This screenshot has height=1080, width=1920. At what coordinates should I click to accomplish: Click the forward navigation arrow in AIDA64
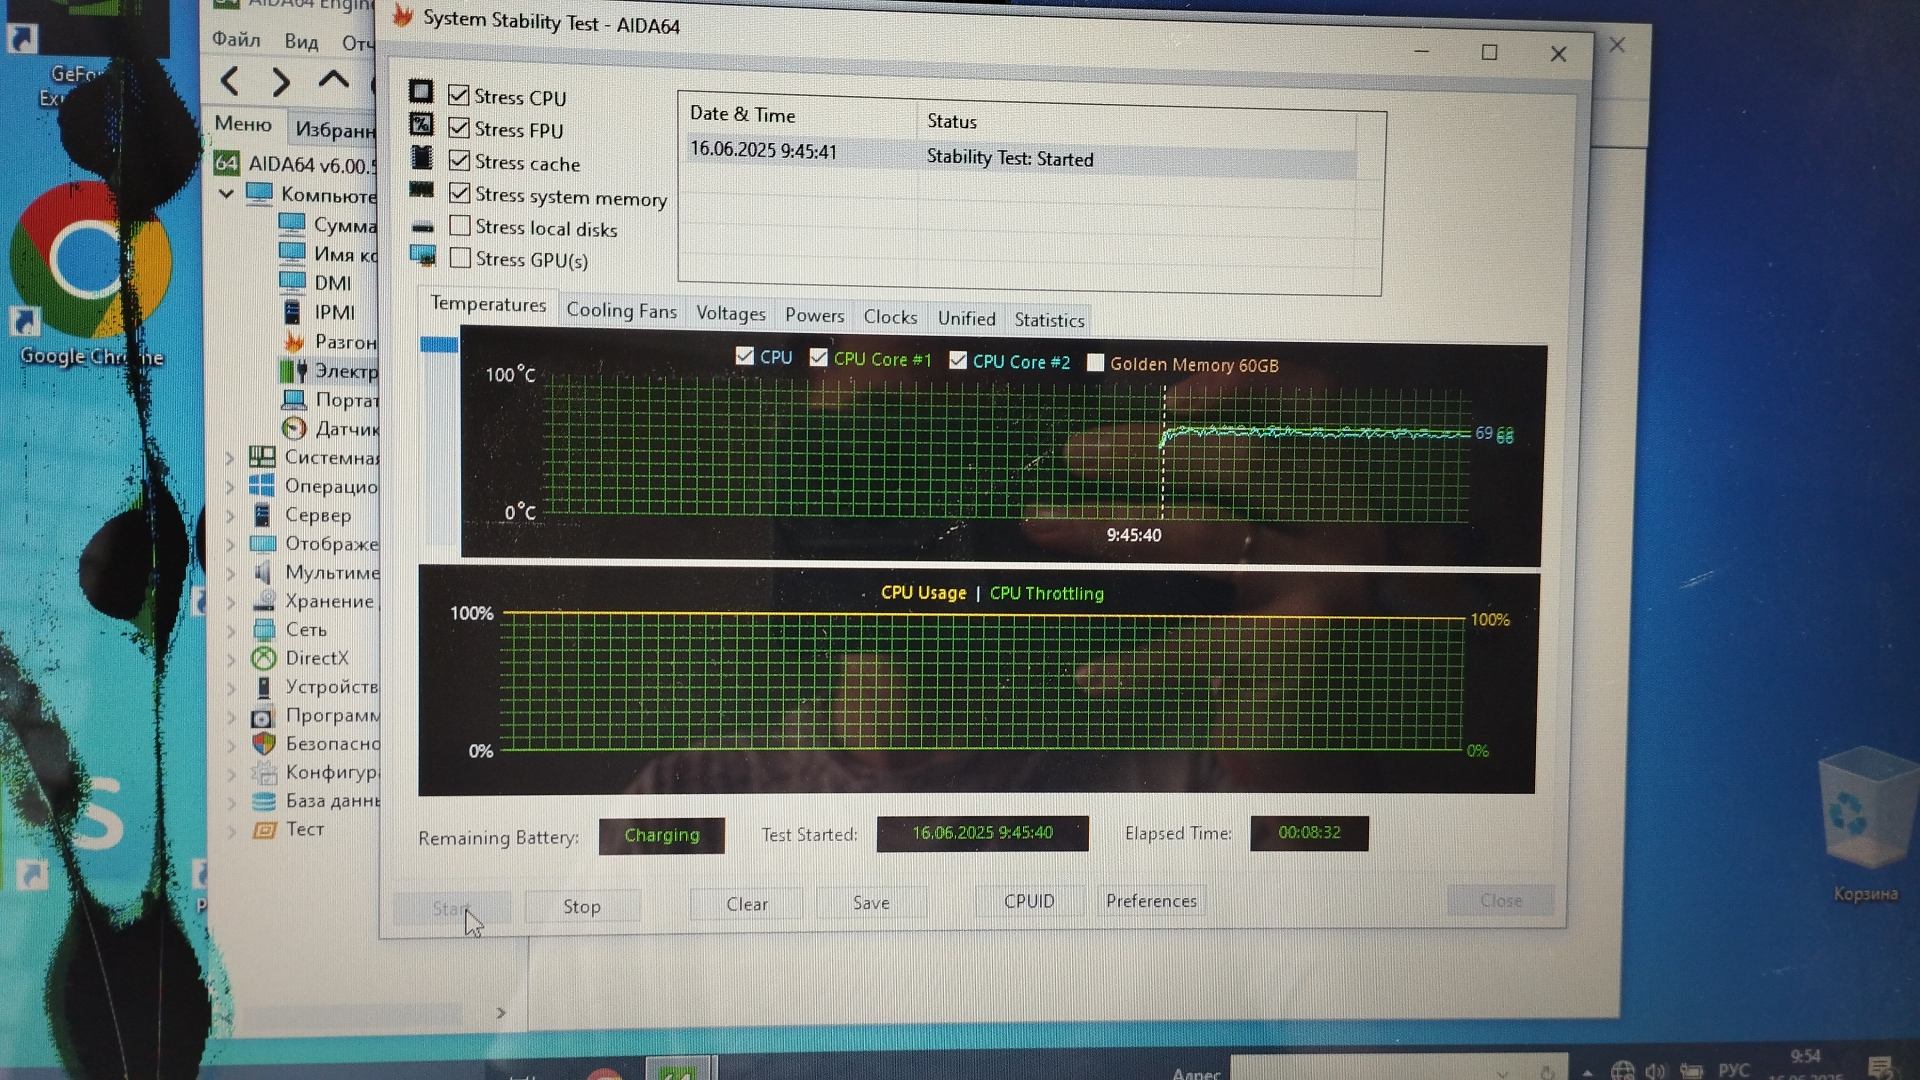coord(281,82)
